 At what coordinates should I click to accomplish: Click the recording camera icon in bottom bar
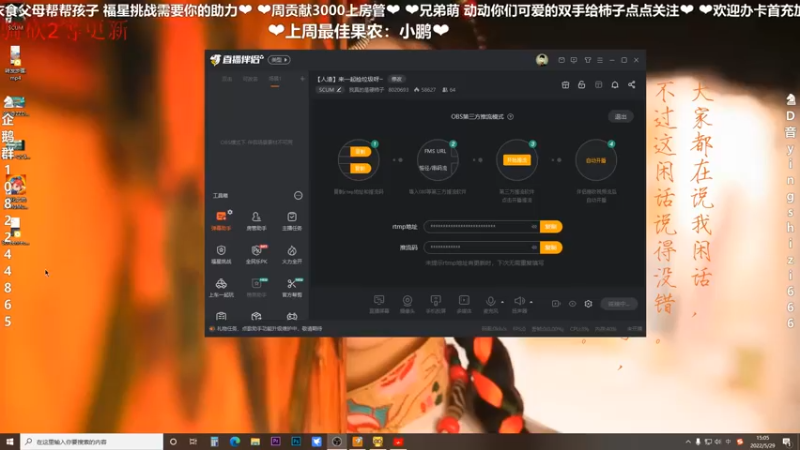(x=556, y=304)
